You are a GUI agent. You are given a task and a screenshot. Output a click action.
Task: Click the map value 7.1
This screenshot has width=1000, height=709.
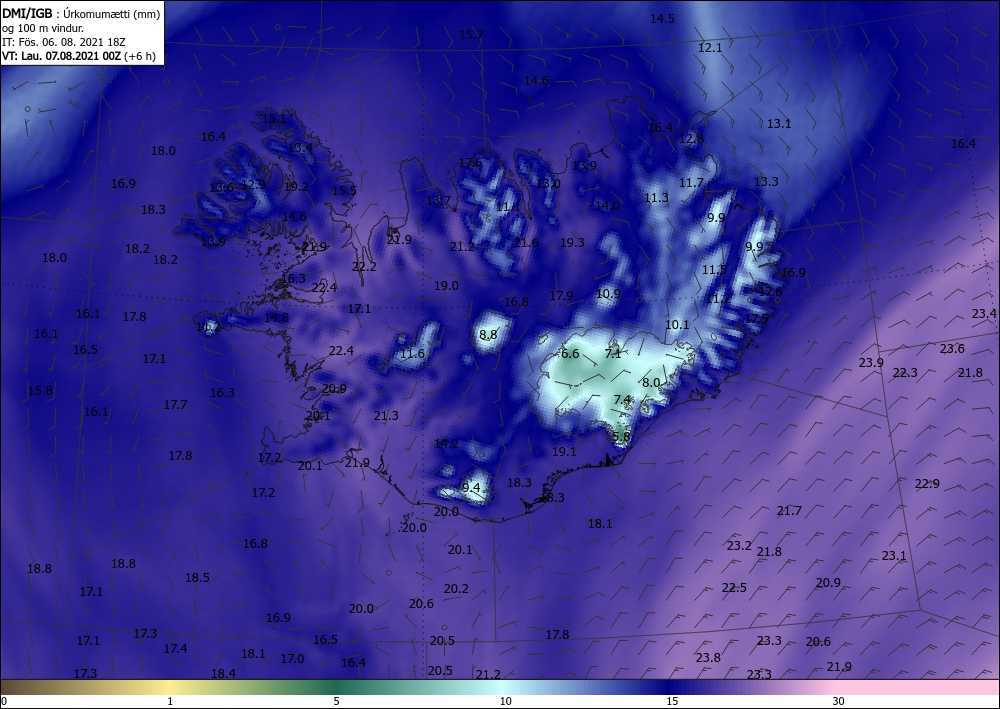(x=612, y=353)
